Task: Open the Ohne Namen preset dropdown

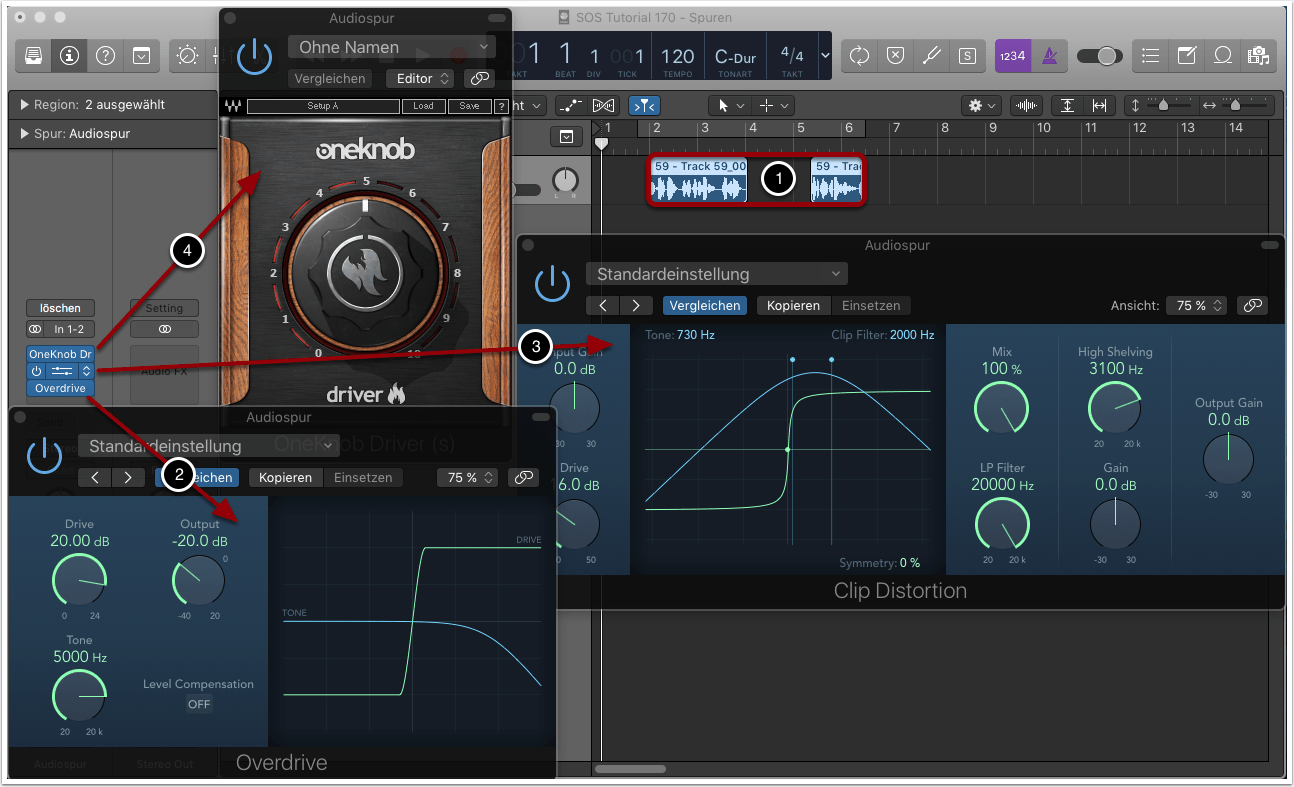Action: coord(391,47)
